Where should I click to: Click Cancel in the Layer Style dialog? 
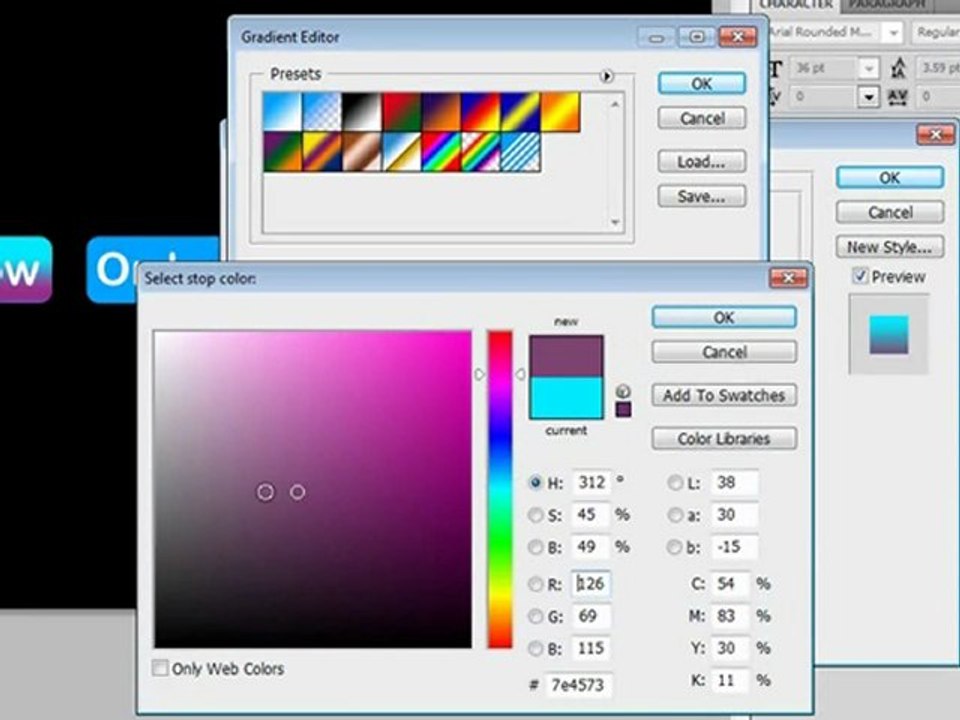(x=890, y=212)
